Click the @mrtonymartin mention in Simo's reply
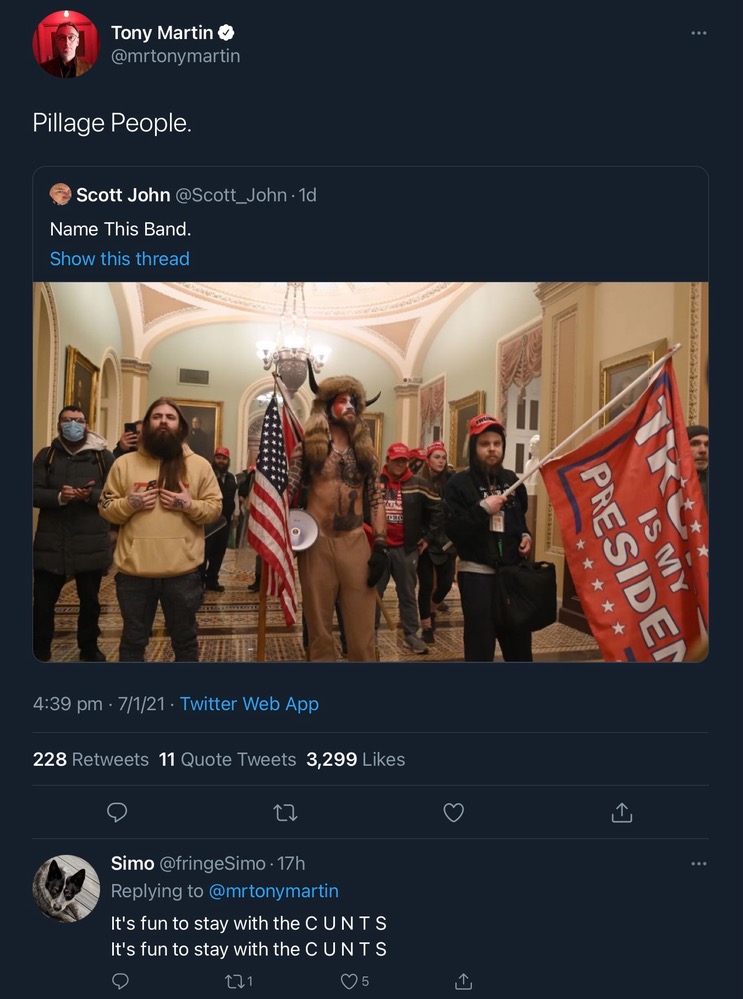Screen dimensions: 743x999 273,890
